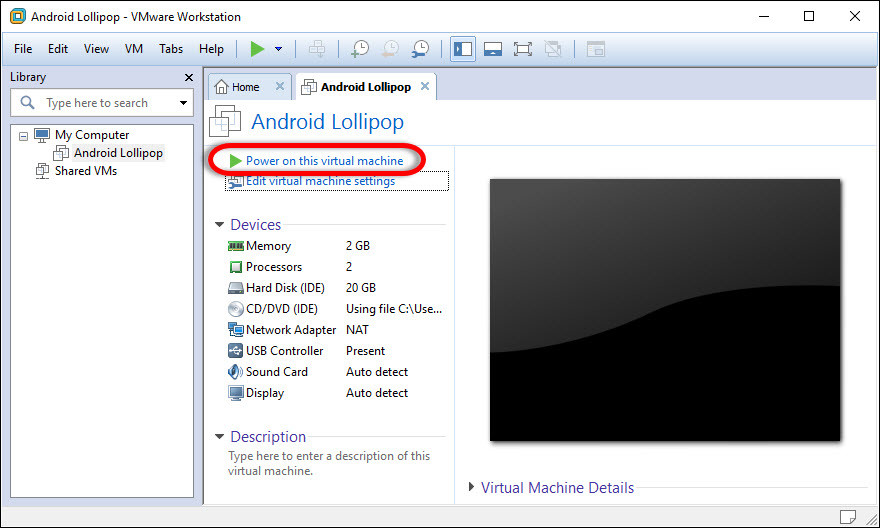Click the Display monitor icon
The height and width of the screenshot is (528, 880).
click(x=236, y=393)
